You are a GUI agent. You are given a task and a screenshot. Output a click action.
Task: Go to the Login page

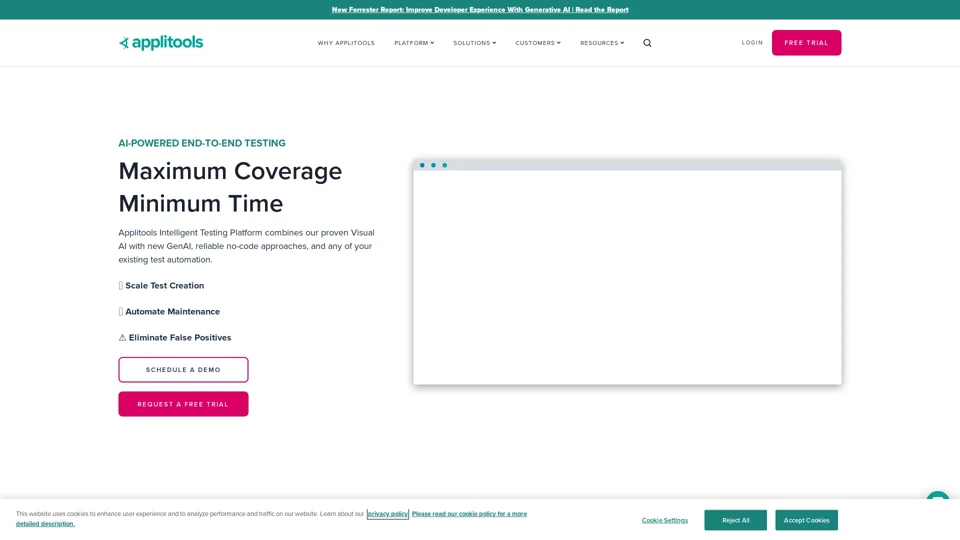click(752, 43)
